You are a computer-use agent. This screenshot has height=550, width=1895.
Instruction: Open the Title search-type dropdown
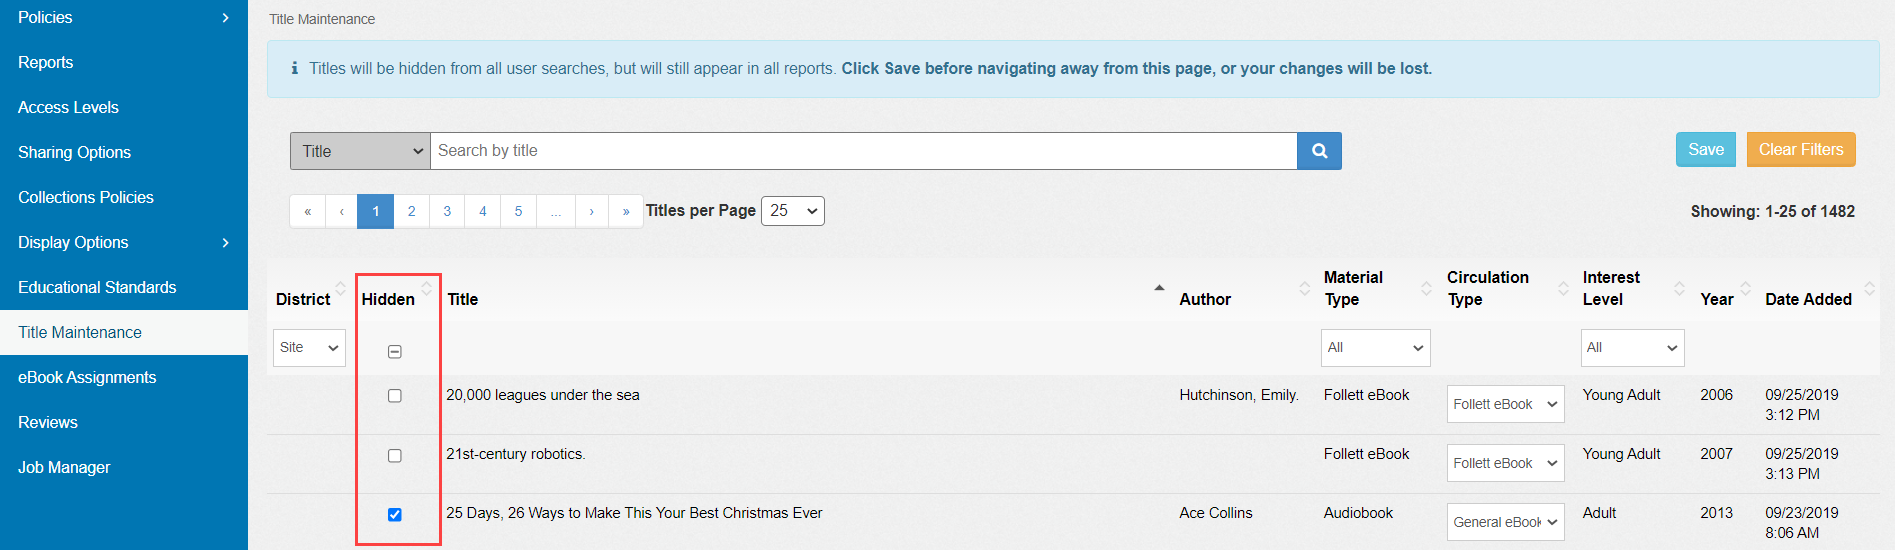360,151
